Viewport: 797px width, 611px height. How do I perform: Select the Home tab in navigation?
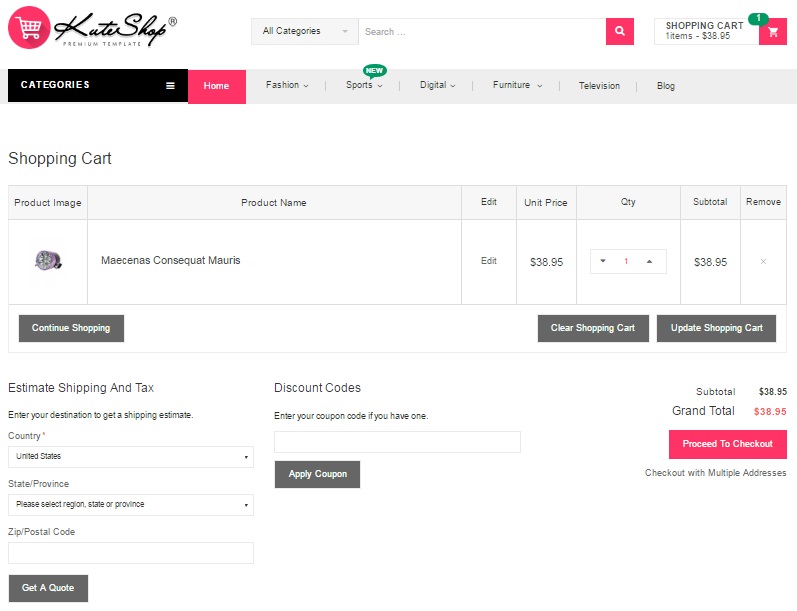(x=216, y=86)
